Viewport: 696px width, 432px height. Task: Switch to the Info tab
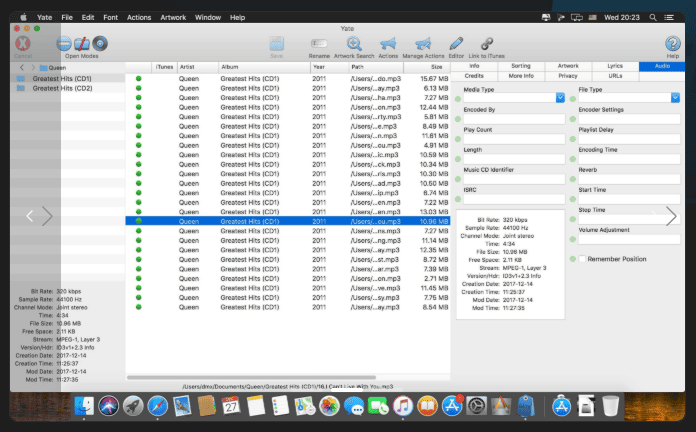coord(474,66)
